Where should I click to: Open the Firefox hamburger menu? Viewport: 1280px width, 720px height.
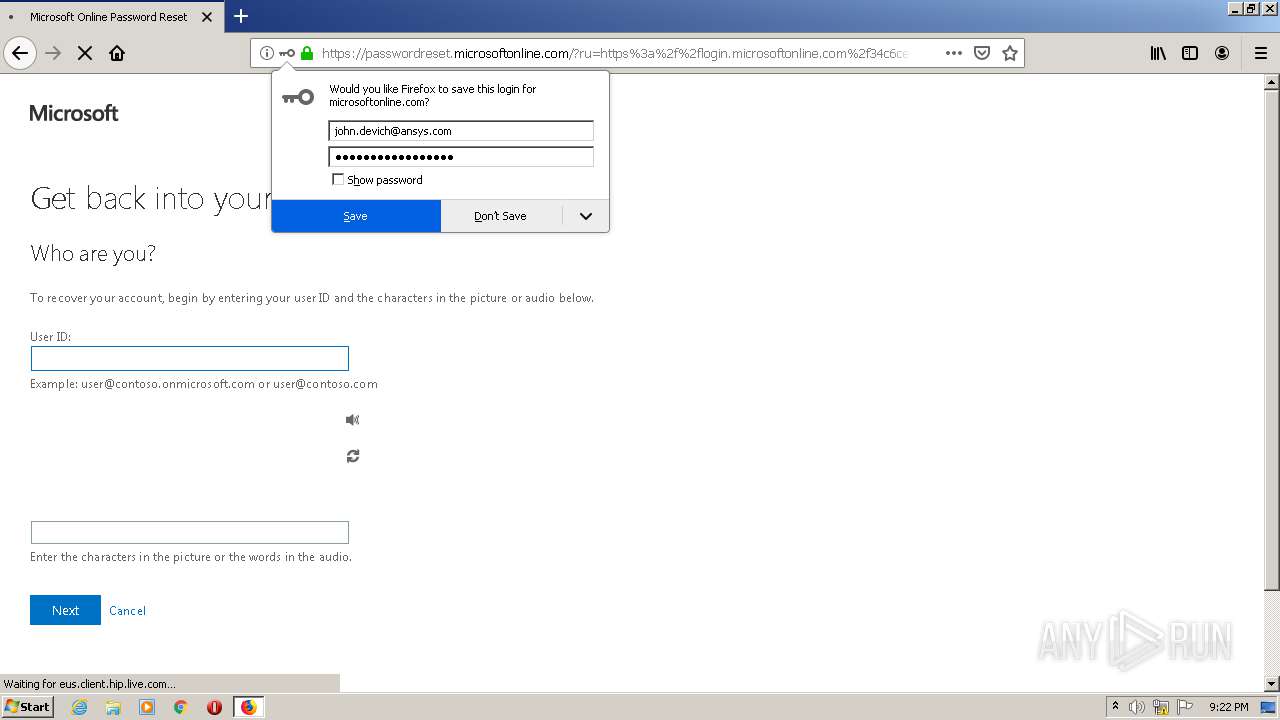click(1261, 53)
